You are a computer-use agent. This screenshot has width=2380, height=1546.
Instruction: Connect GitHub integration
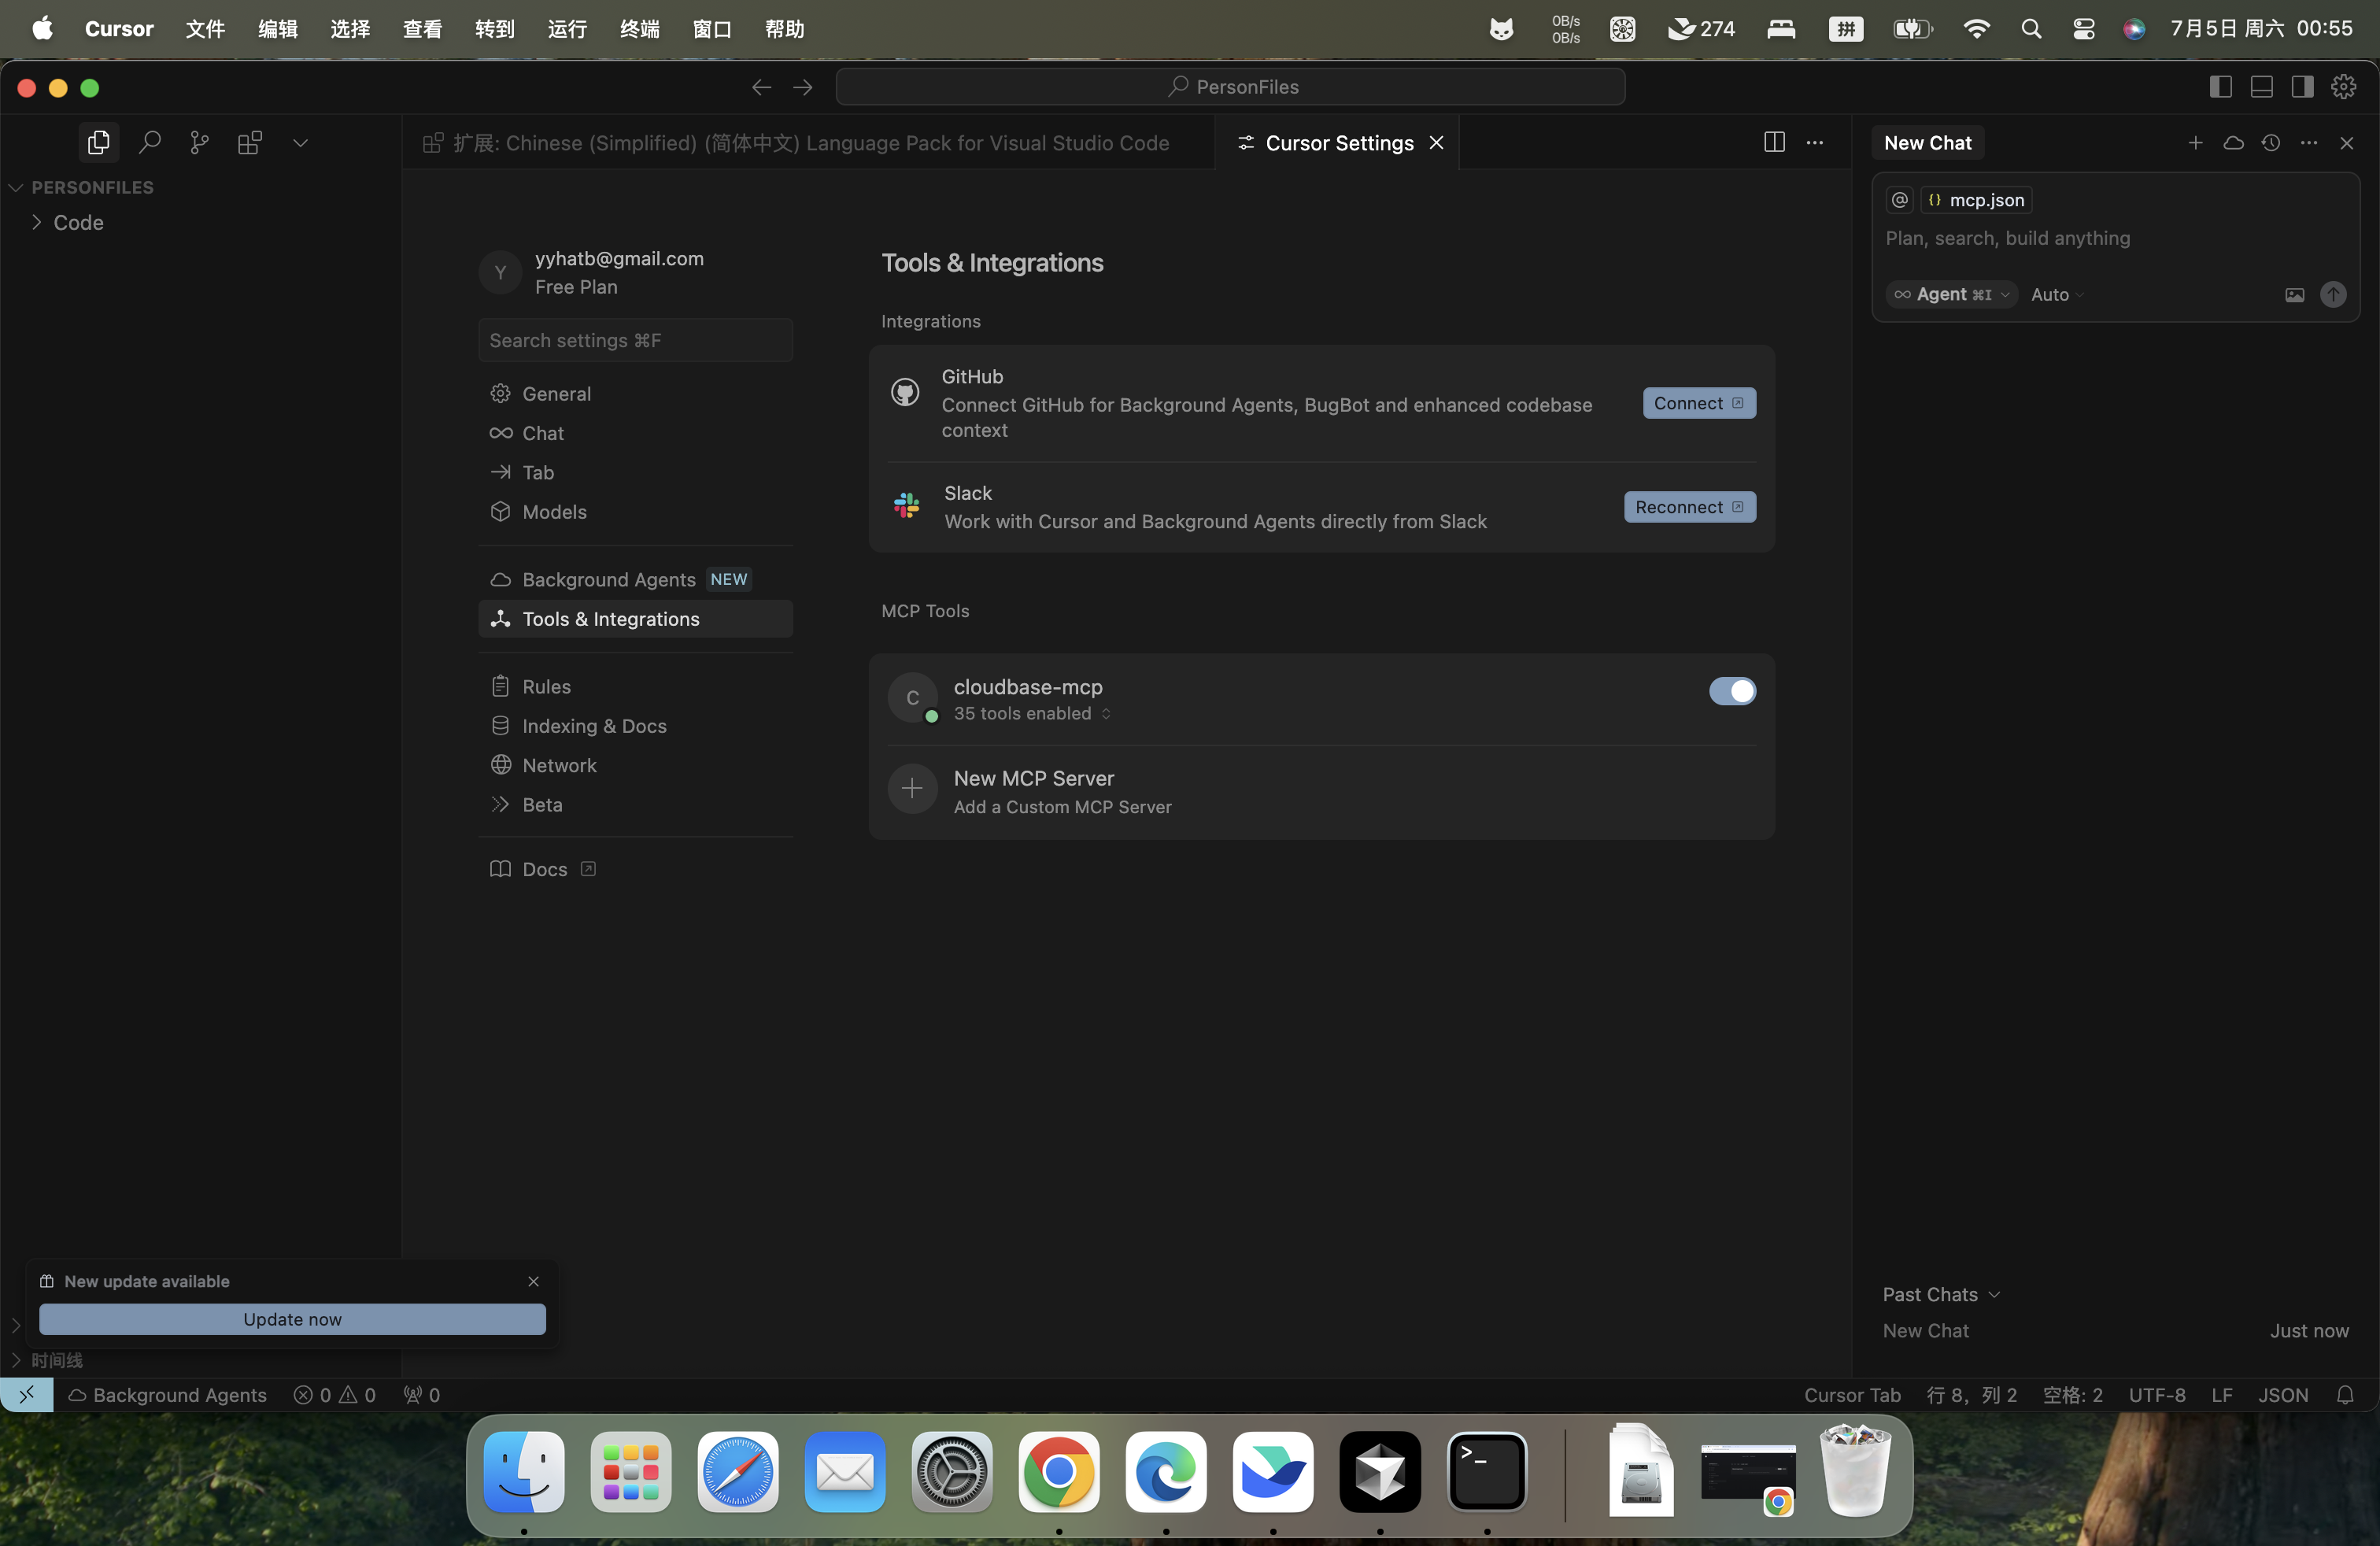1699,403
